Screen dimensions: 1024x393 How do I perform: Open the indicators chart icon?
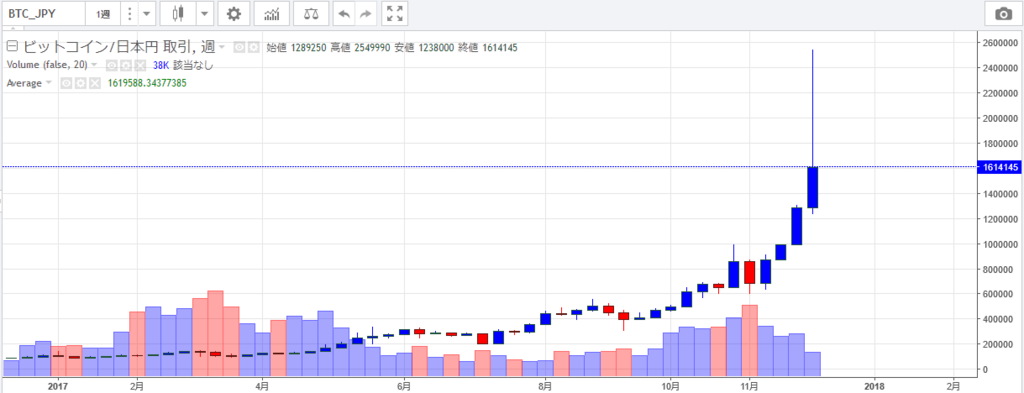pyautogui.click(x=272, y=13)
